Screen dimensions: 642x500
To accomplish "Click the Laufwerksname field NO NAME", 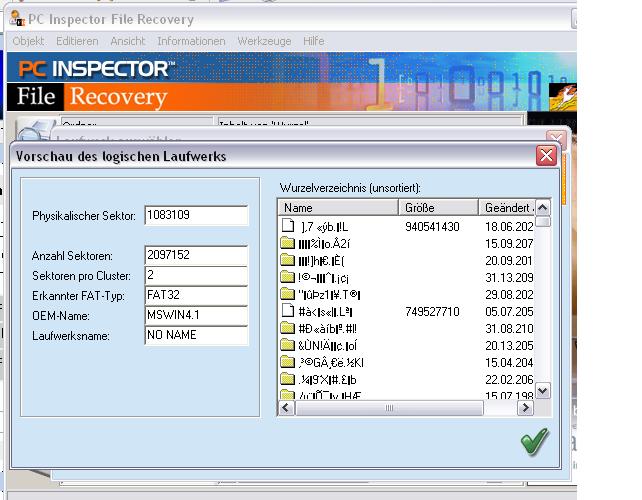I will 196,336.
